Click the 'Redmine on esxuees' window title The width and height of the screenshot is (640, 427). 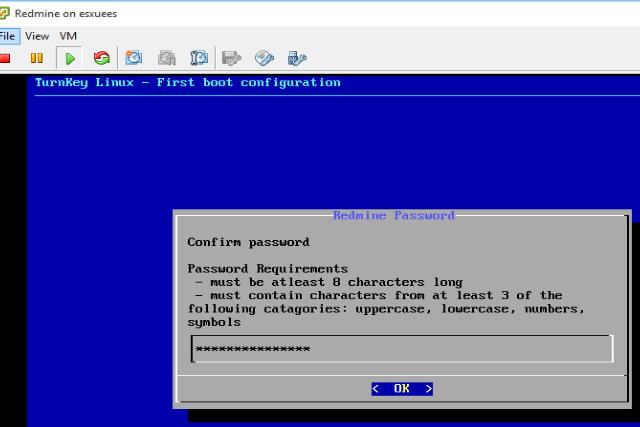pyautogui.click(x=66, y=13)
